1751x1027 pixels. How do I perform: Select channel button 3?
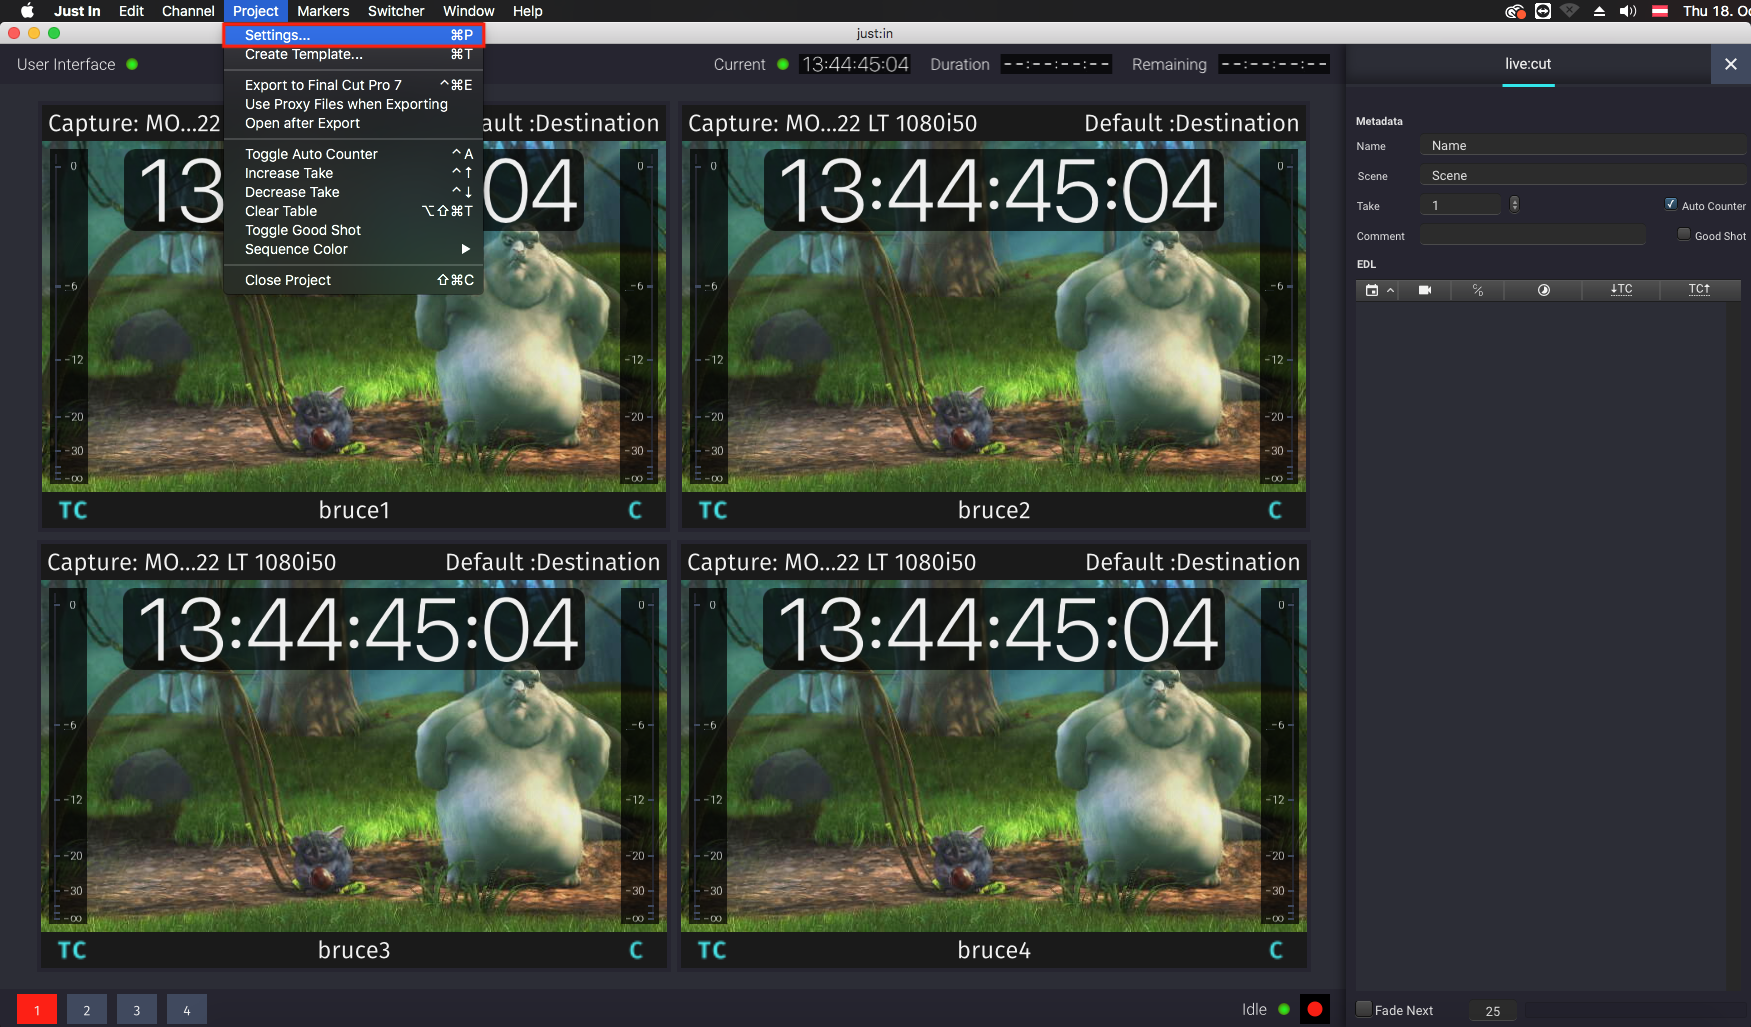(137, 1010)
